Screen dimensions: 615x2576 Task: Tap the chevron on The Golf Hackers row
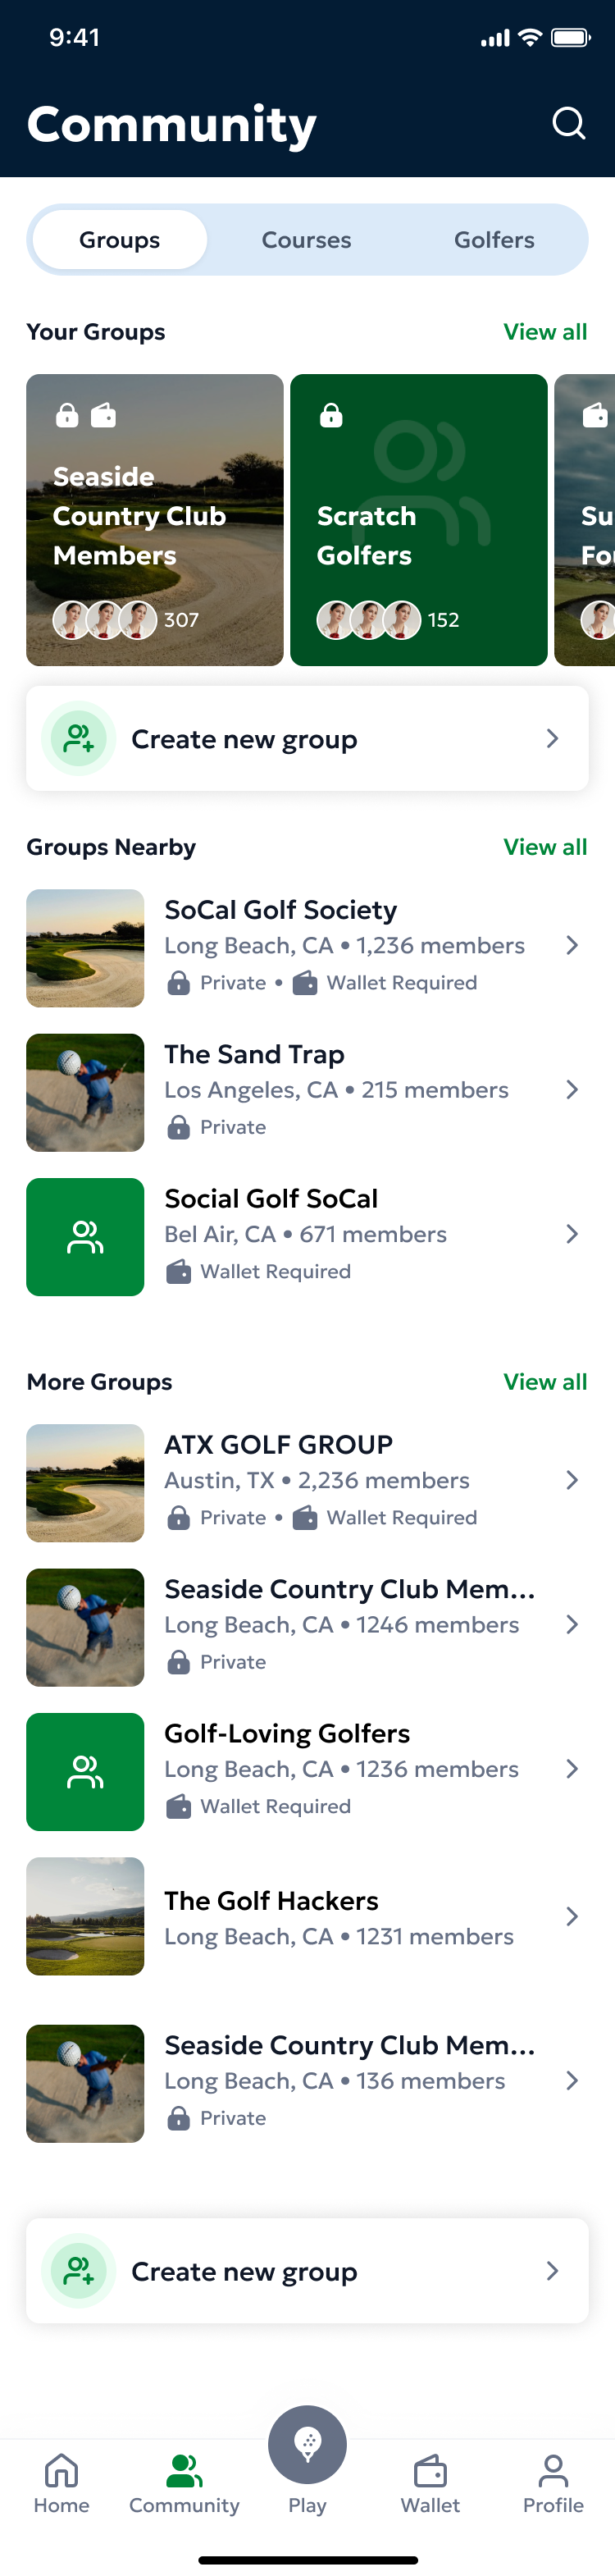tap(572, 1916)
